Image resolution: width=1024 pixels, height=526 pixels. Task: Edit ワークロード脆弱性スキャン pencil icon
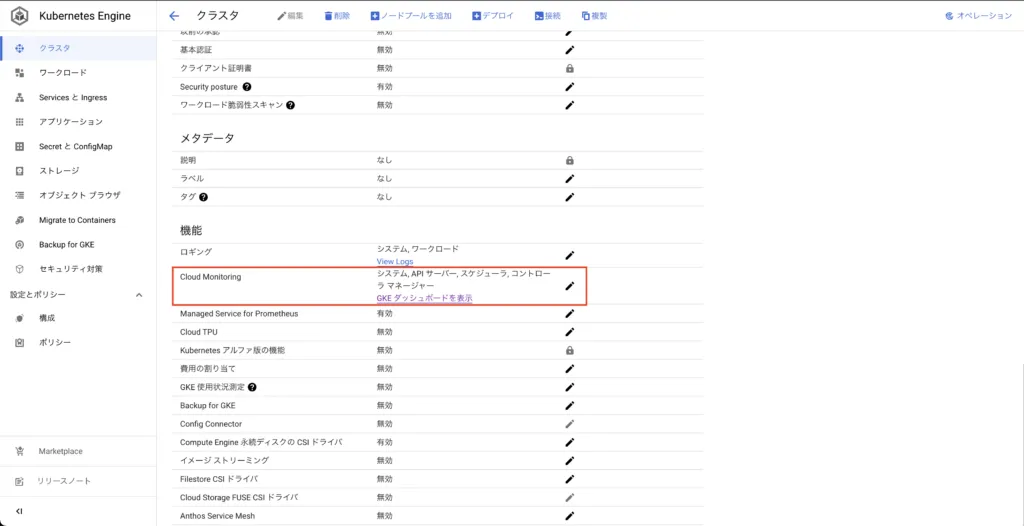[569, 105]
